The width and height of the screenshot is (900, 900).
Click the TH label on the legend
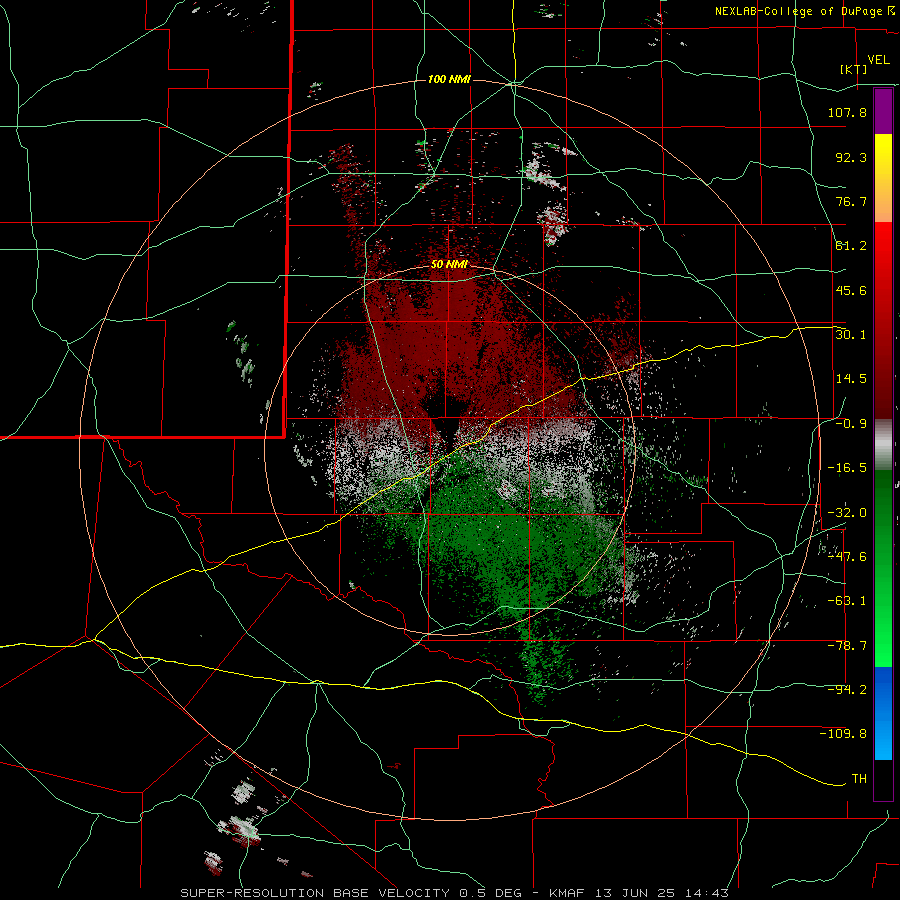pyautogui.click(x=859, y=779)
